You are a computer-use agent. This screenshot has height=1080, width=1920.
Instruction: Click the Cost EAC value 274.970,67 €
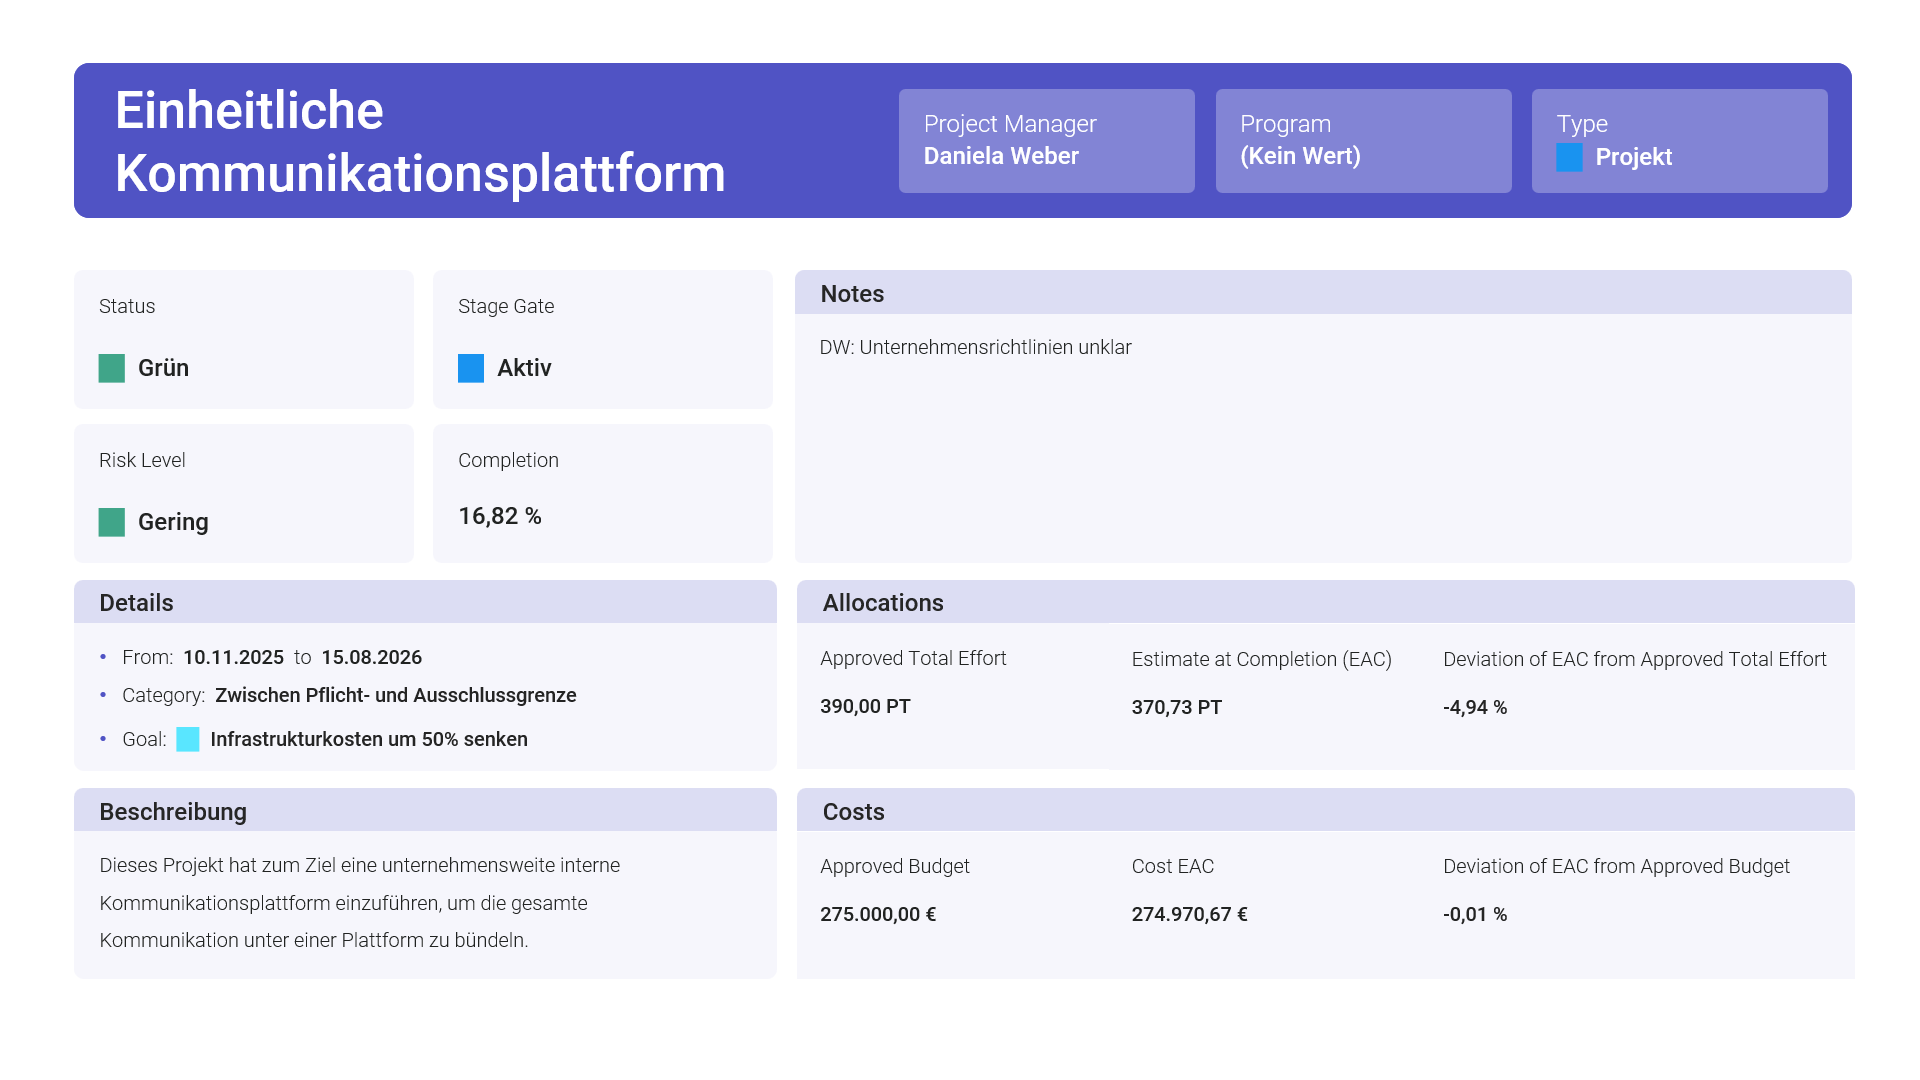pyautogui.click(x=1189, y=914)
